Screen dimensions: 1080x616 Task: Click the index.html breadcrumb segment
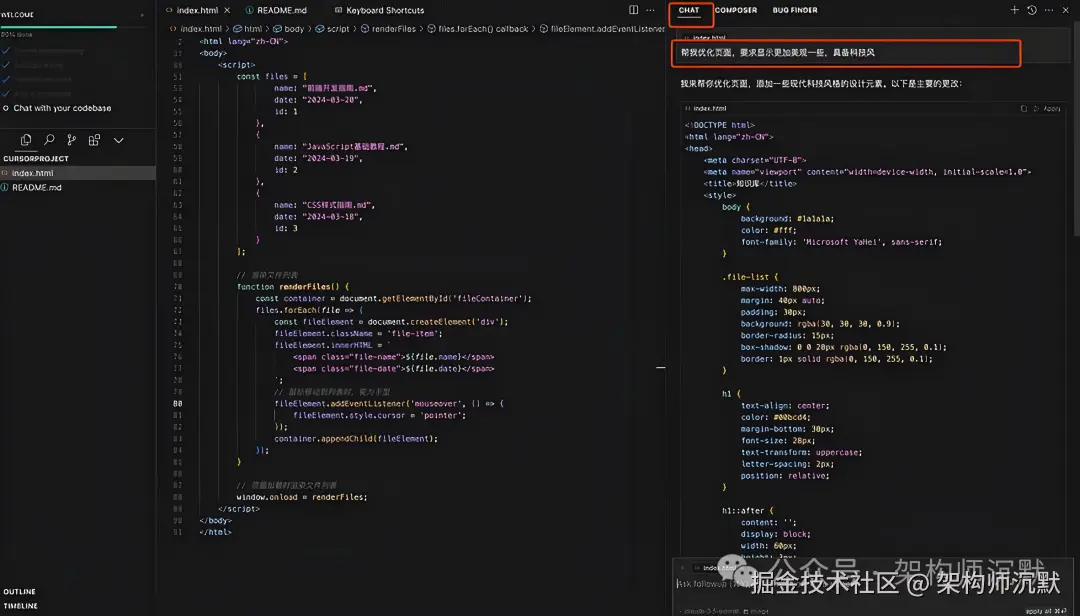pyautogui.click(x=196, y=29)
